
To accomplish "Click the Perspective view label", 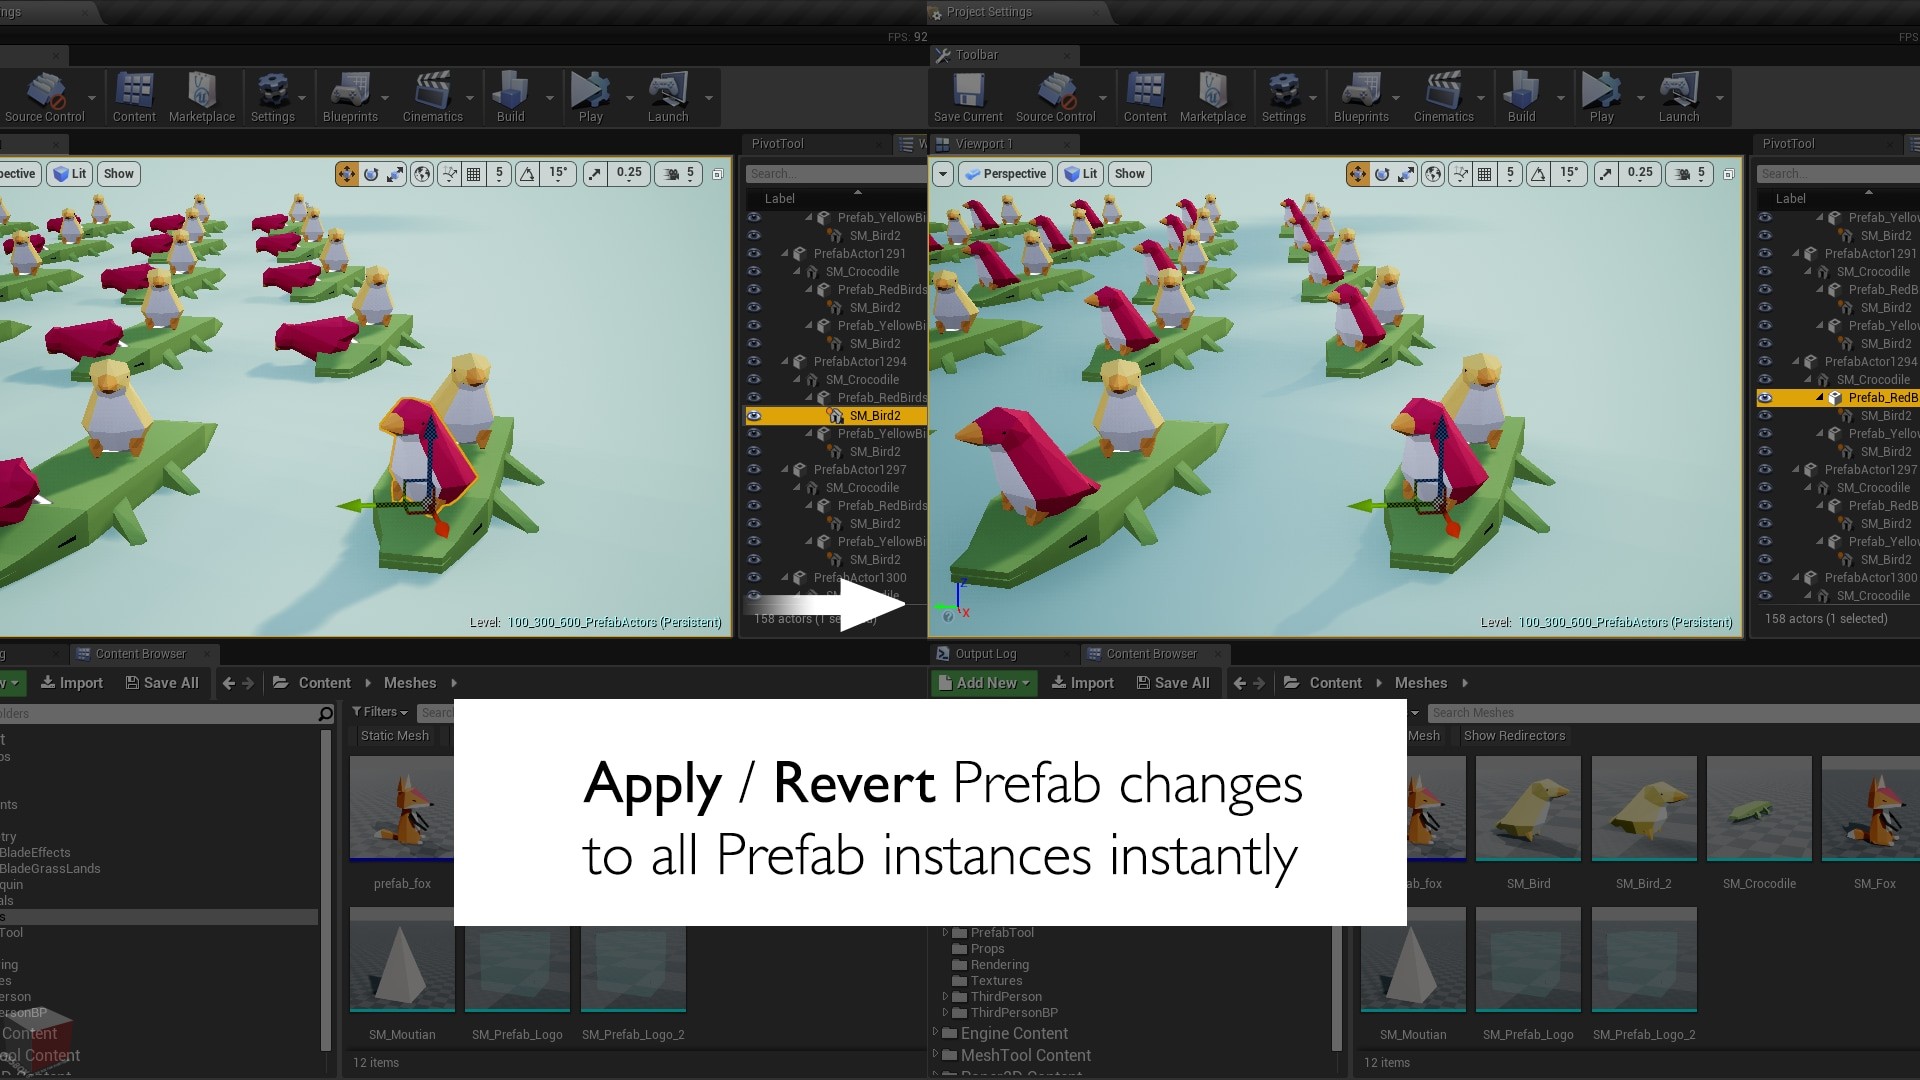I will click(1014, 173).
